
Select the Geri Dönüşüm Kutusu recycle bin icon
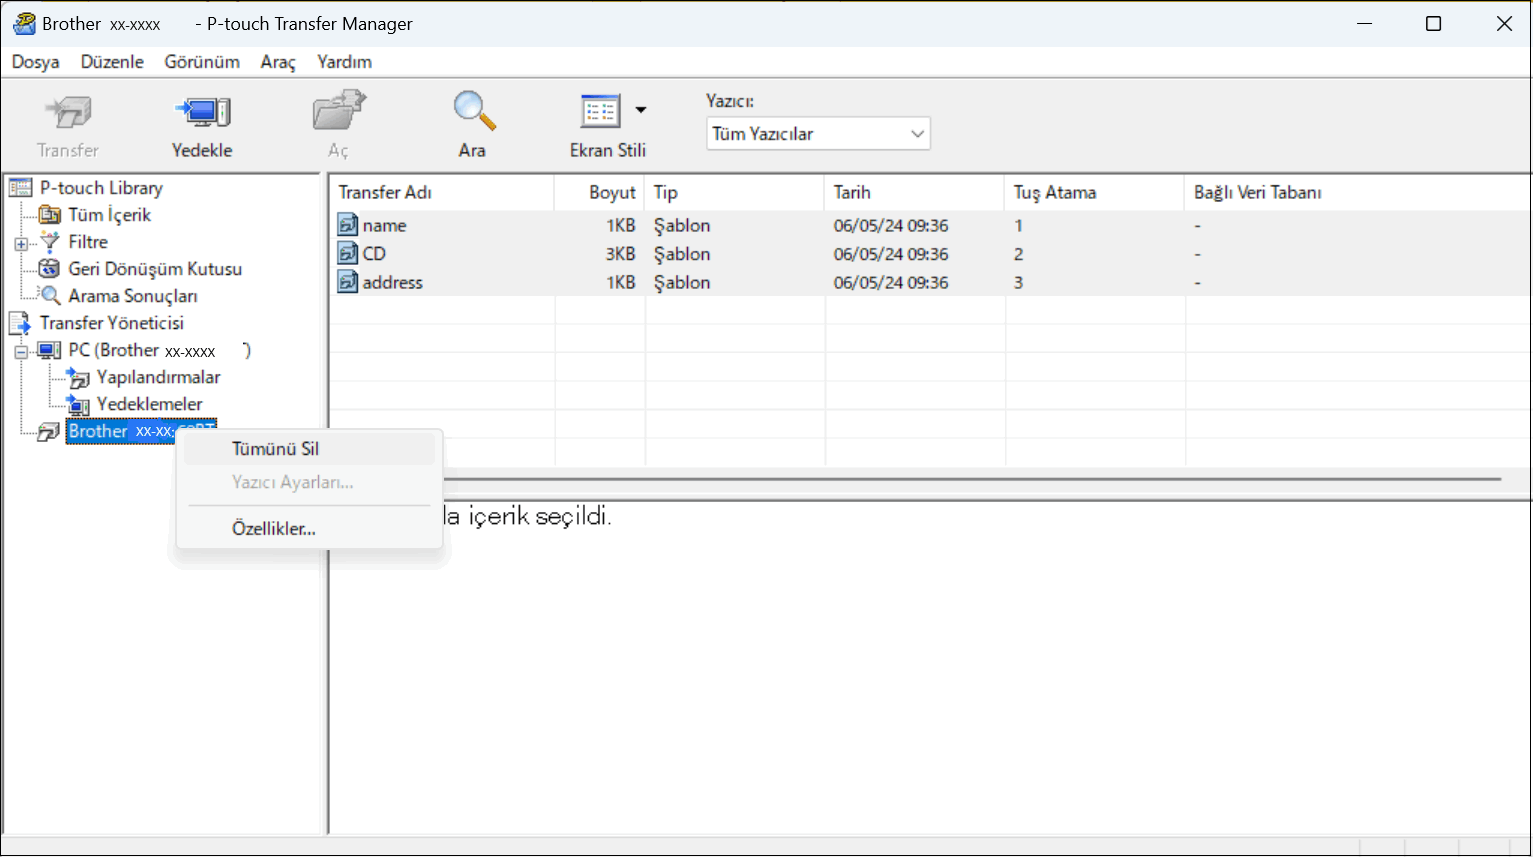(49, 269)
